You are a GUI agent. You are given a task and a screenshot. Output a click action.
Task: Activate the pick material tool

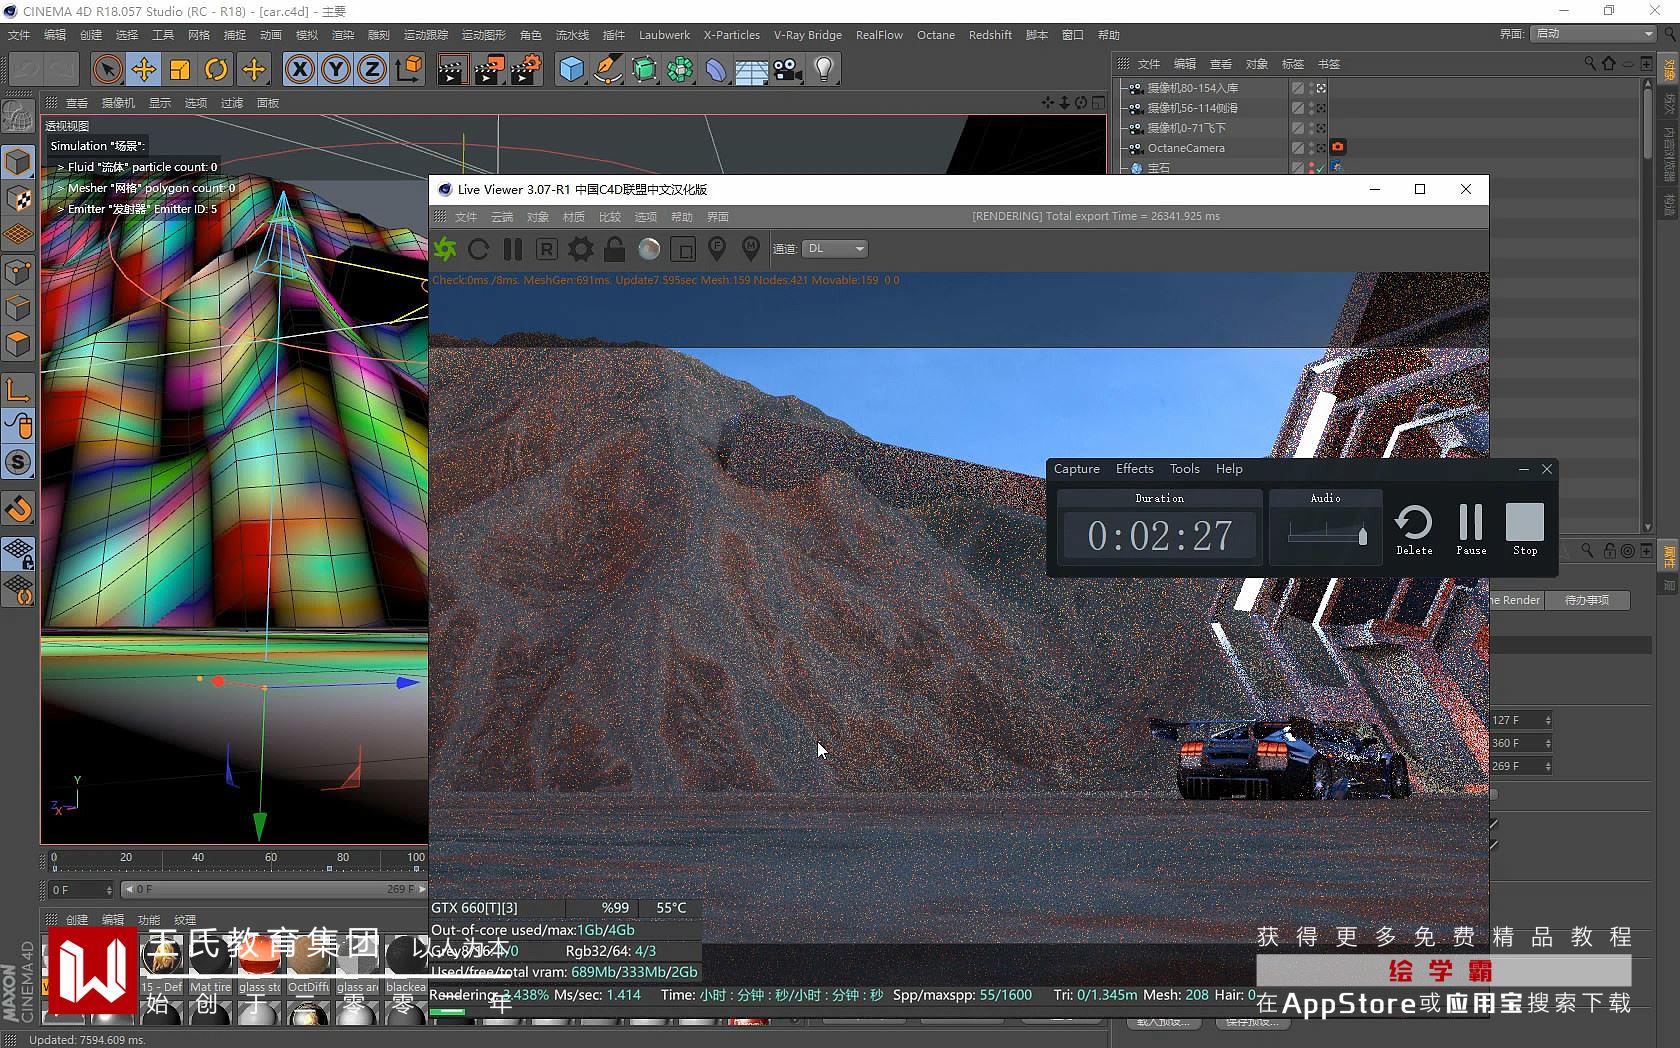pyautogui.click(x=751, y=249)
